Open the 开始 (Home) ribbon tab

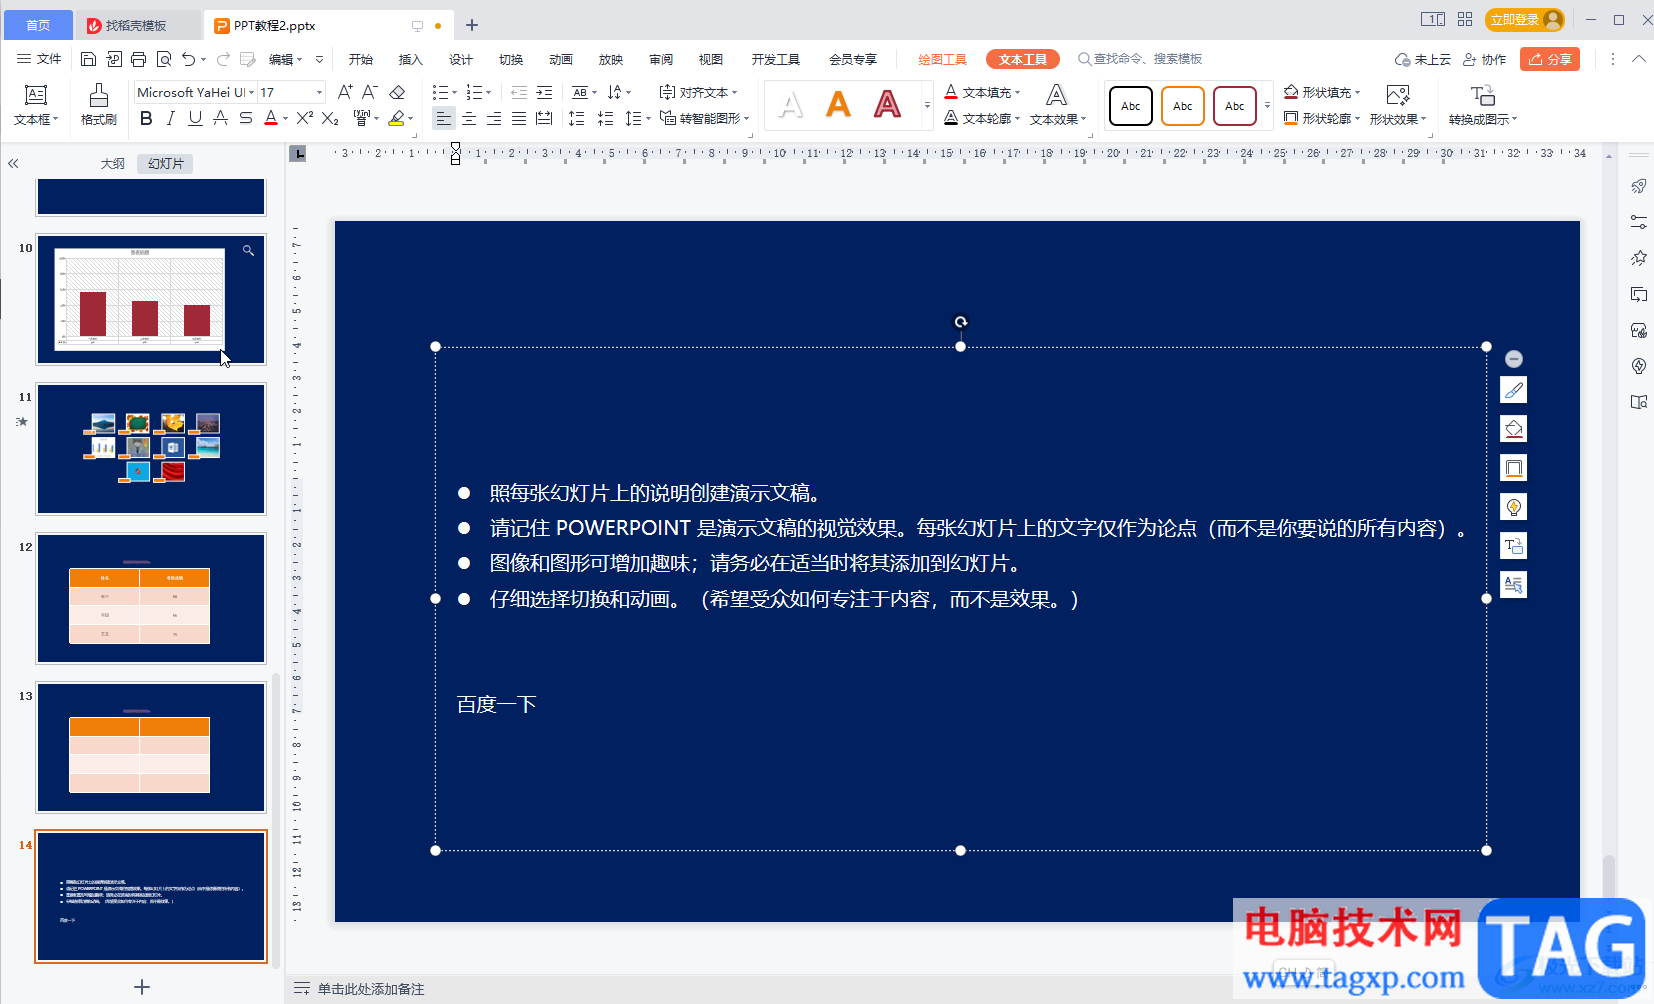click(x=361, y=59)
